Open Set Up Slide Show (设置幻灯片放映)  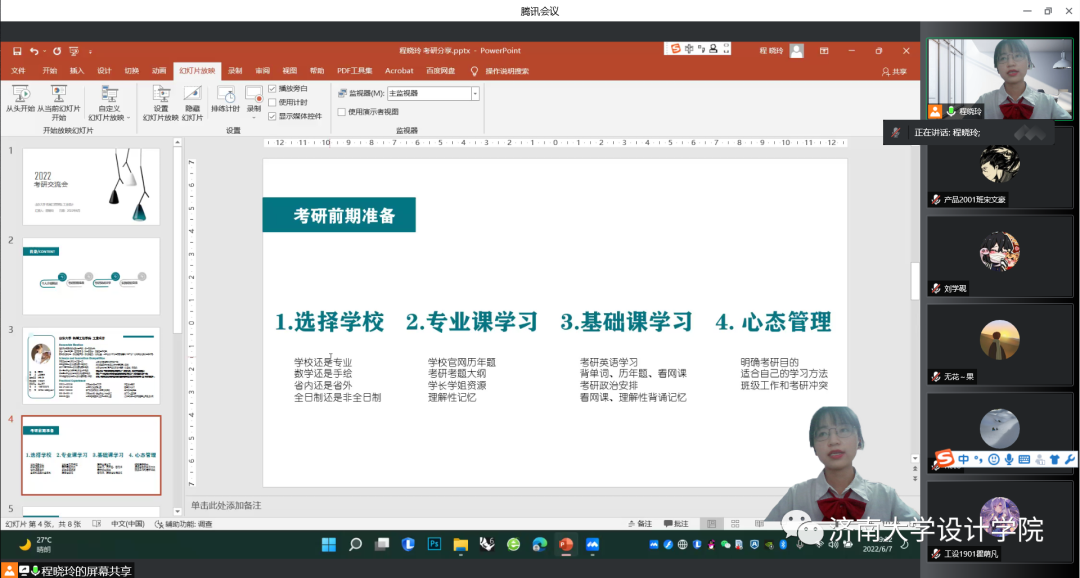click(x=161, y=93)
